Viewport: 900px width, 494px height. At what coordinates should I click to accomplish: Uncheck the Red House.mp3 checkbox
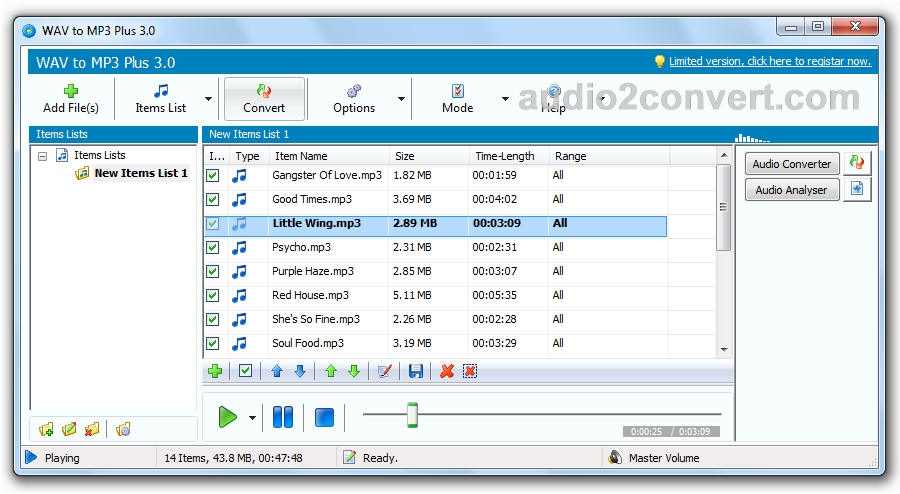tap(213, 295)
